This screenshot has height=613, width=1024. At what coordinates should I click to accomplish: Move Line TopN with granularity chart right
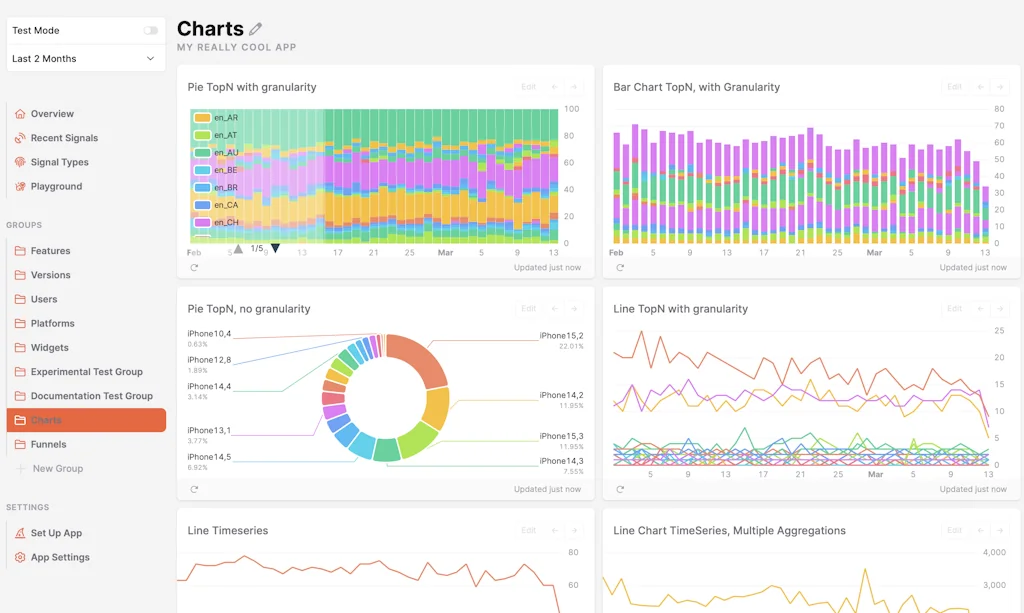(x=1000, y=309)
